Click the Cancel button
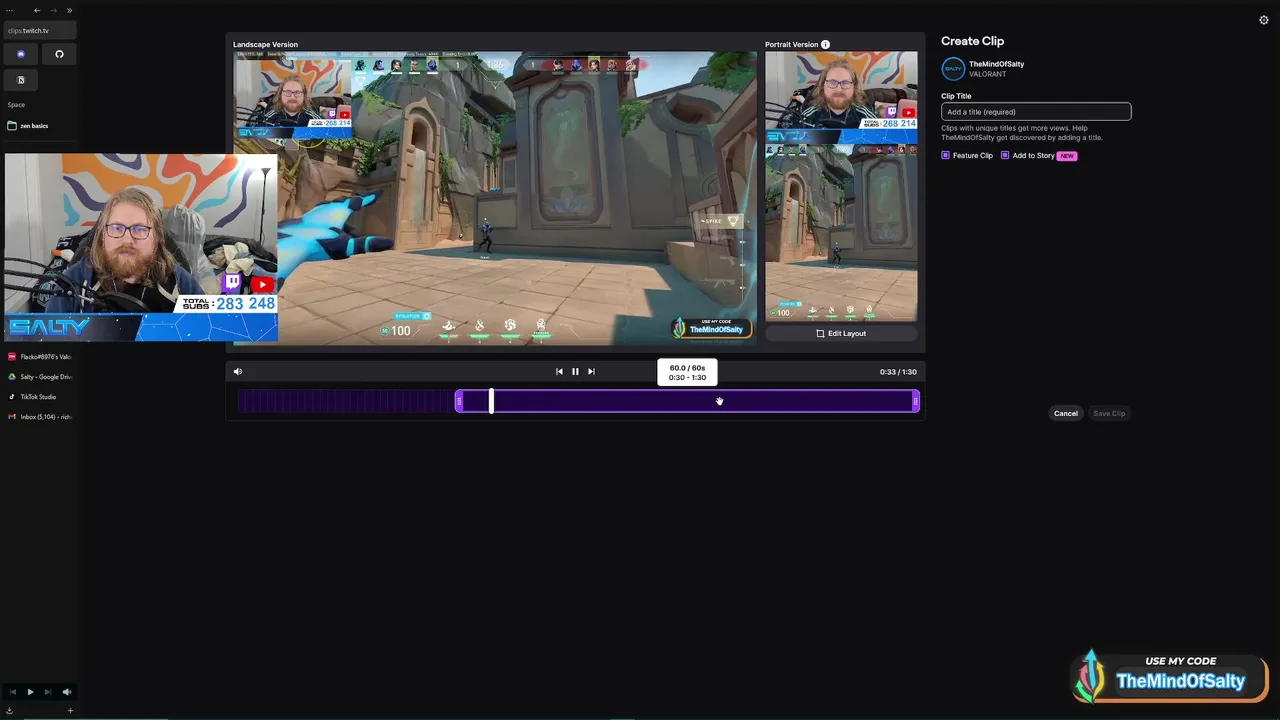This screenshot has width=1280, height=720. [x=1066, y=414]
